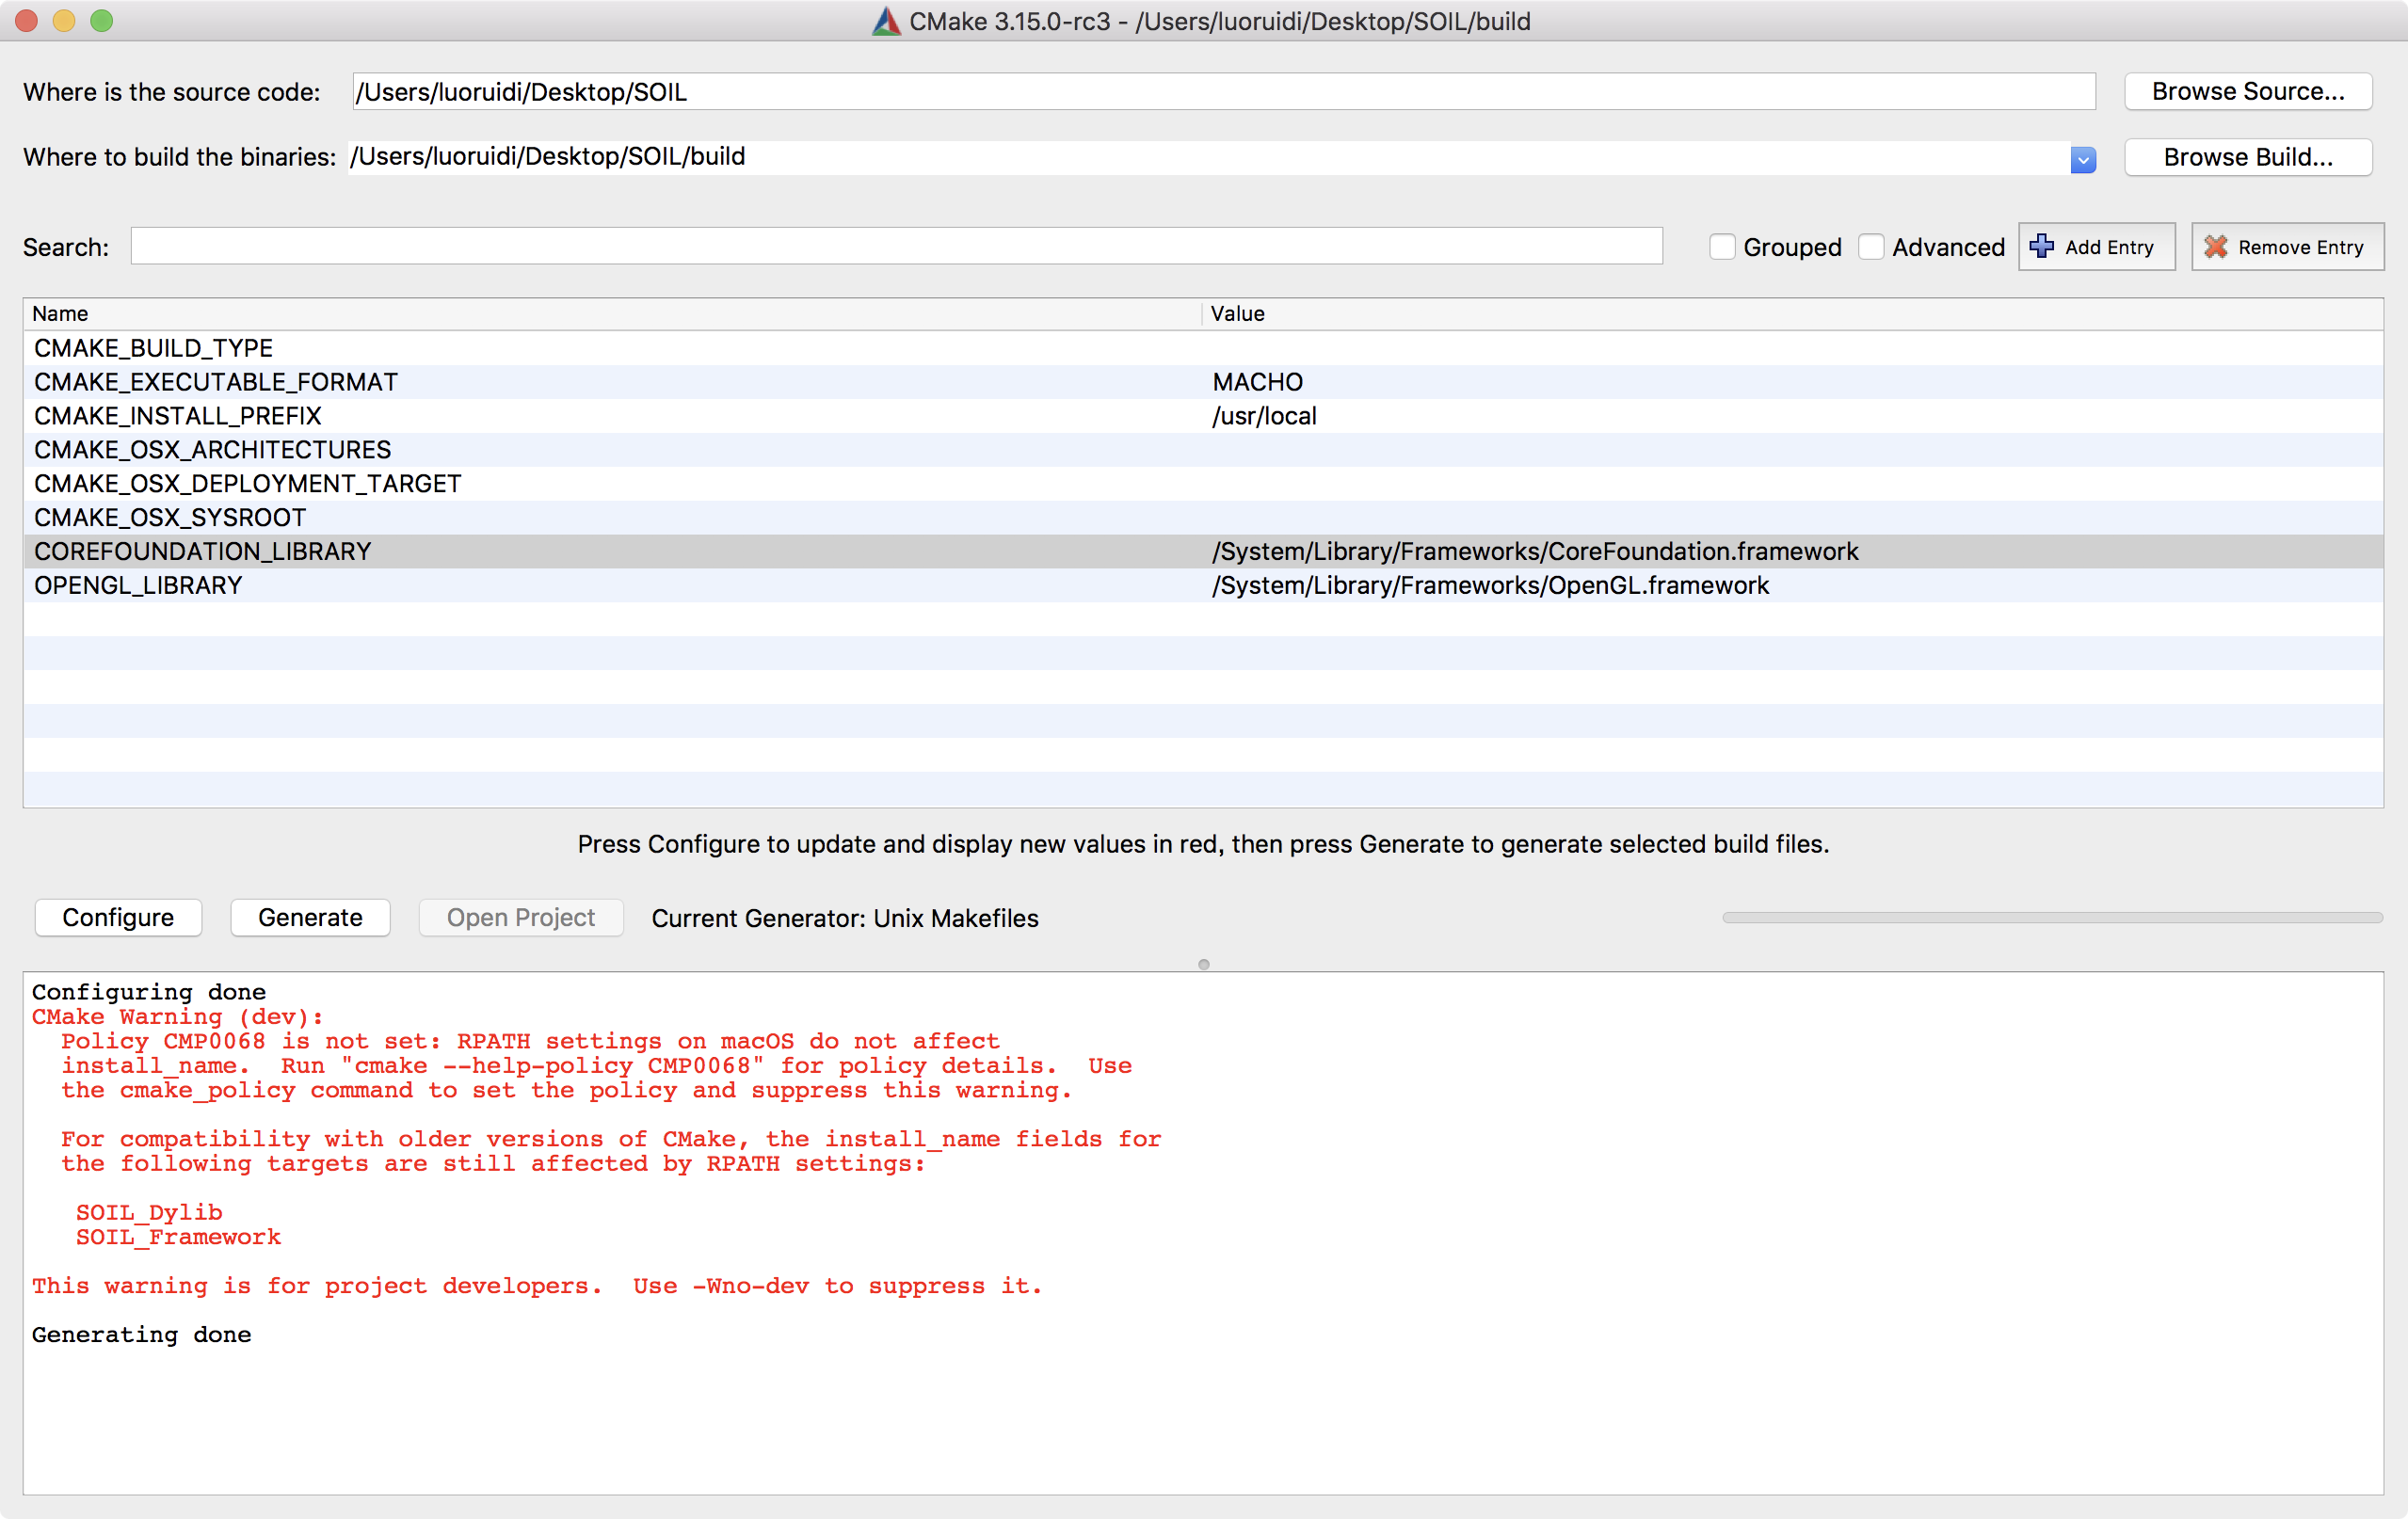Click the red X Remove Entry icon

pos(2215,246)
